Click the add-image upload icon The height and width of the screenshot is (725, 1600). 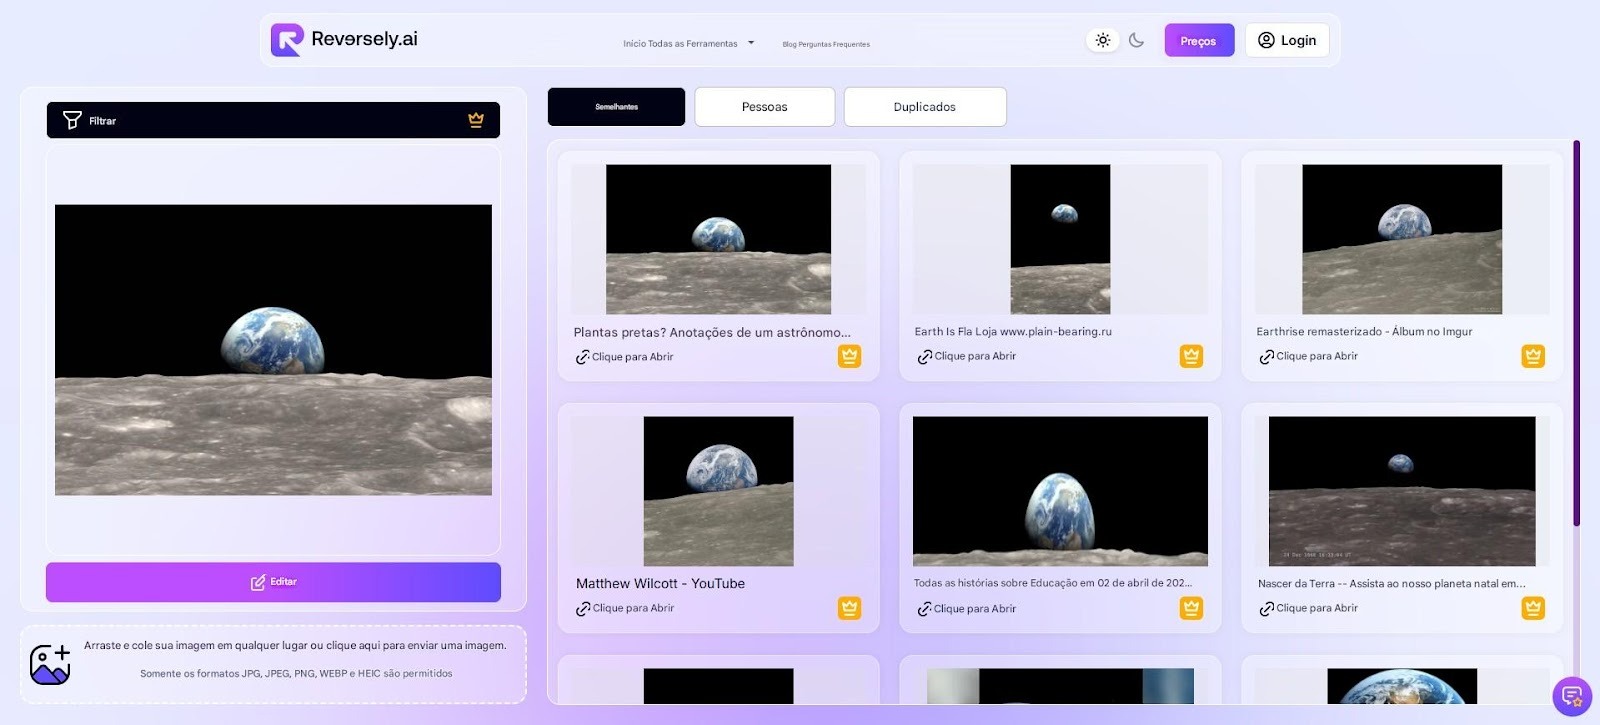click(50, 664)
